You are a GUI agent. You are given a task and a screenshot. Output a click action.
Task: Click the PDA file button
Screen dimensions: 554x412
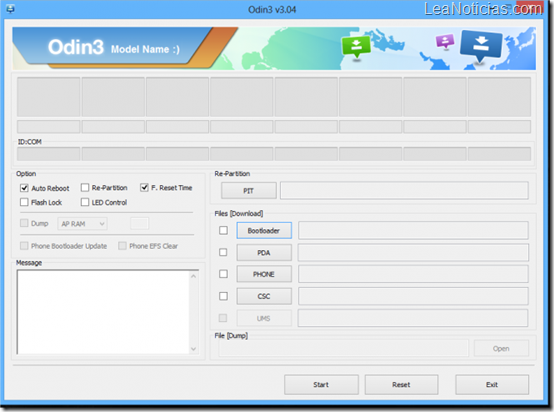tap(264, 253)
